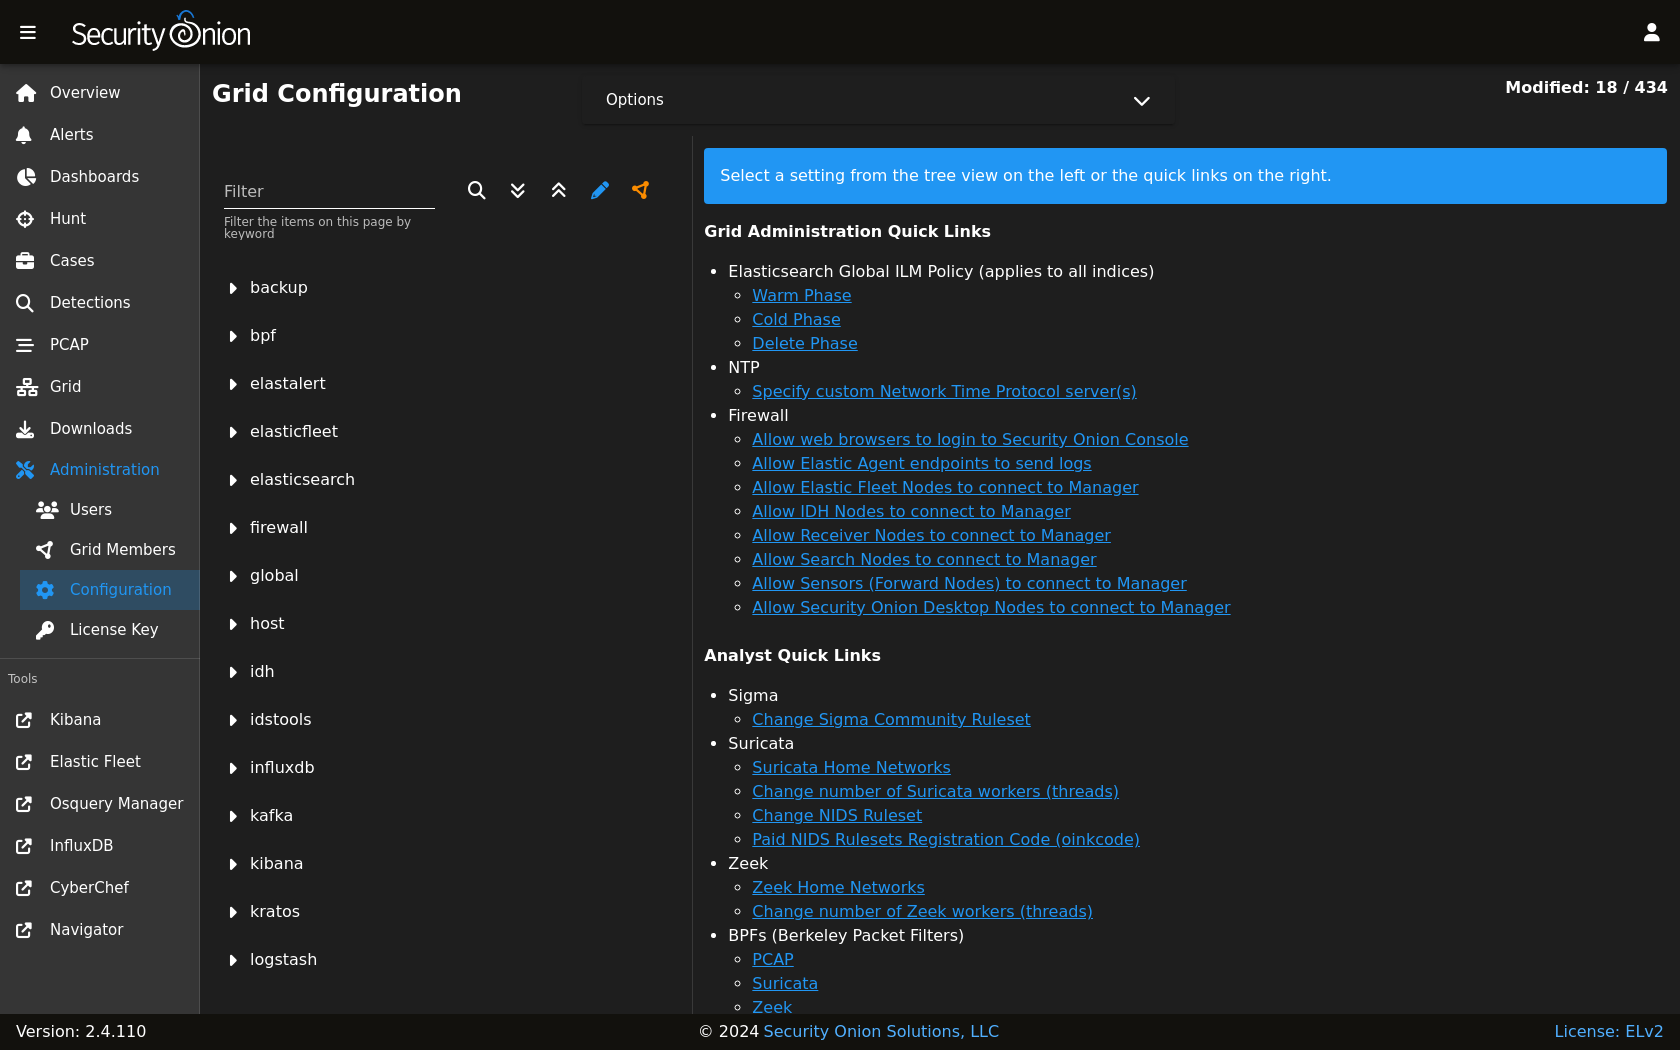Click the Dashboards pie chart icon
This screenshot has width=1680, height=1050.
coord(26,177)
